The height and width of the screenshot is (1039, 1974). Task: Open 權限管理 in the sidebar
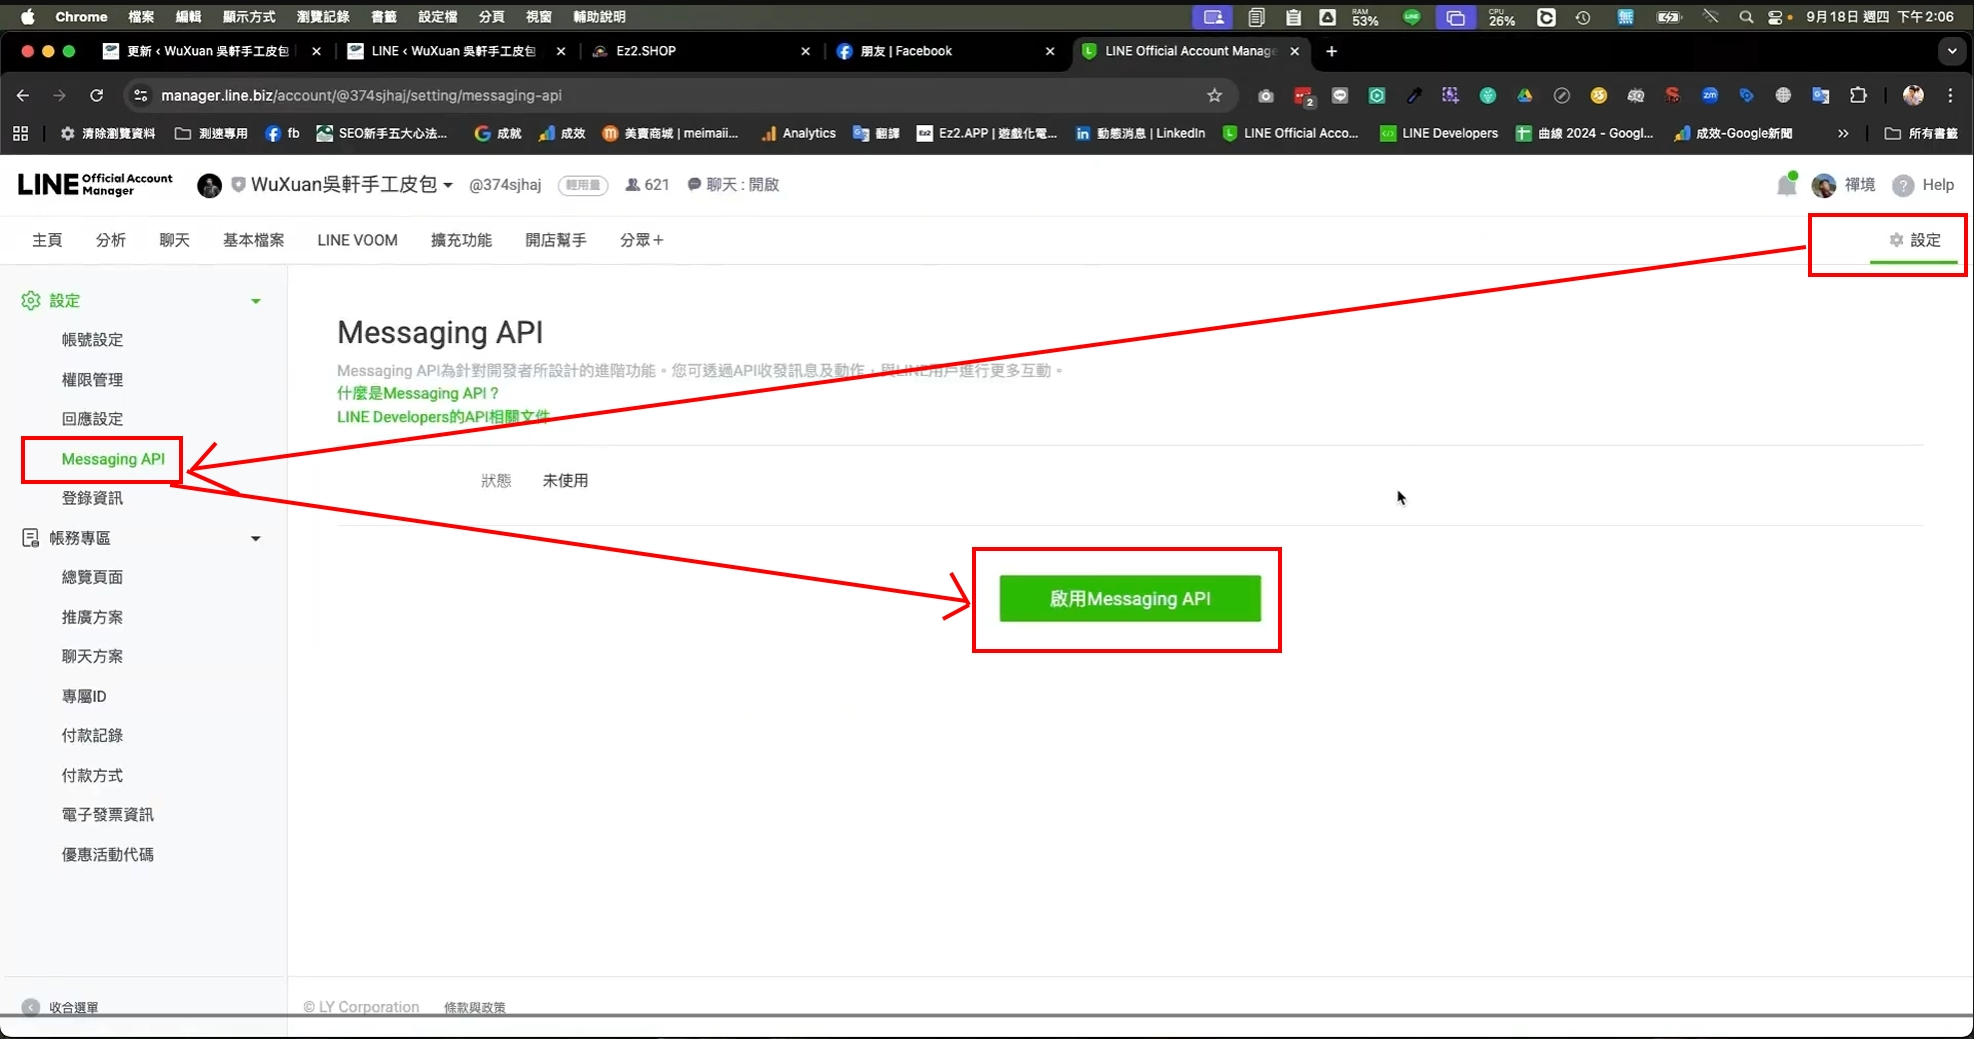92,380
